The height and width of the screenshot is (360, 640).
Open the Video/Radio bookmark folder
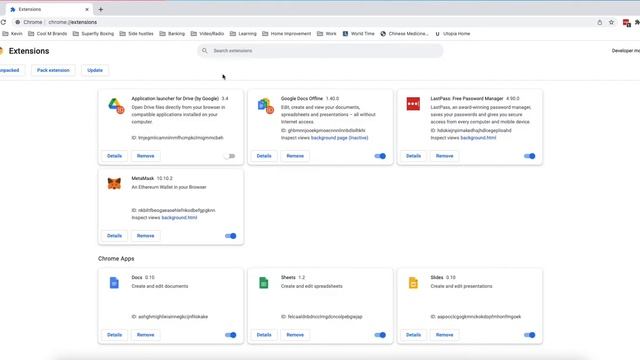tap(207, 33)
